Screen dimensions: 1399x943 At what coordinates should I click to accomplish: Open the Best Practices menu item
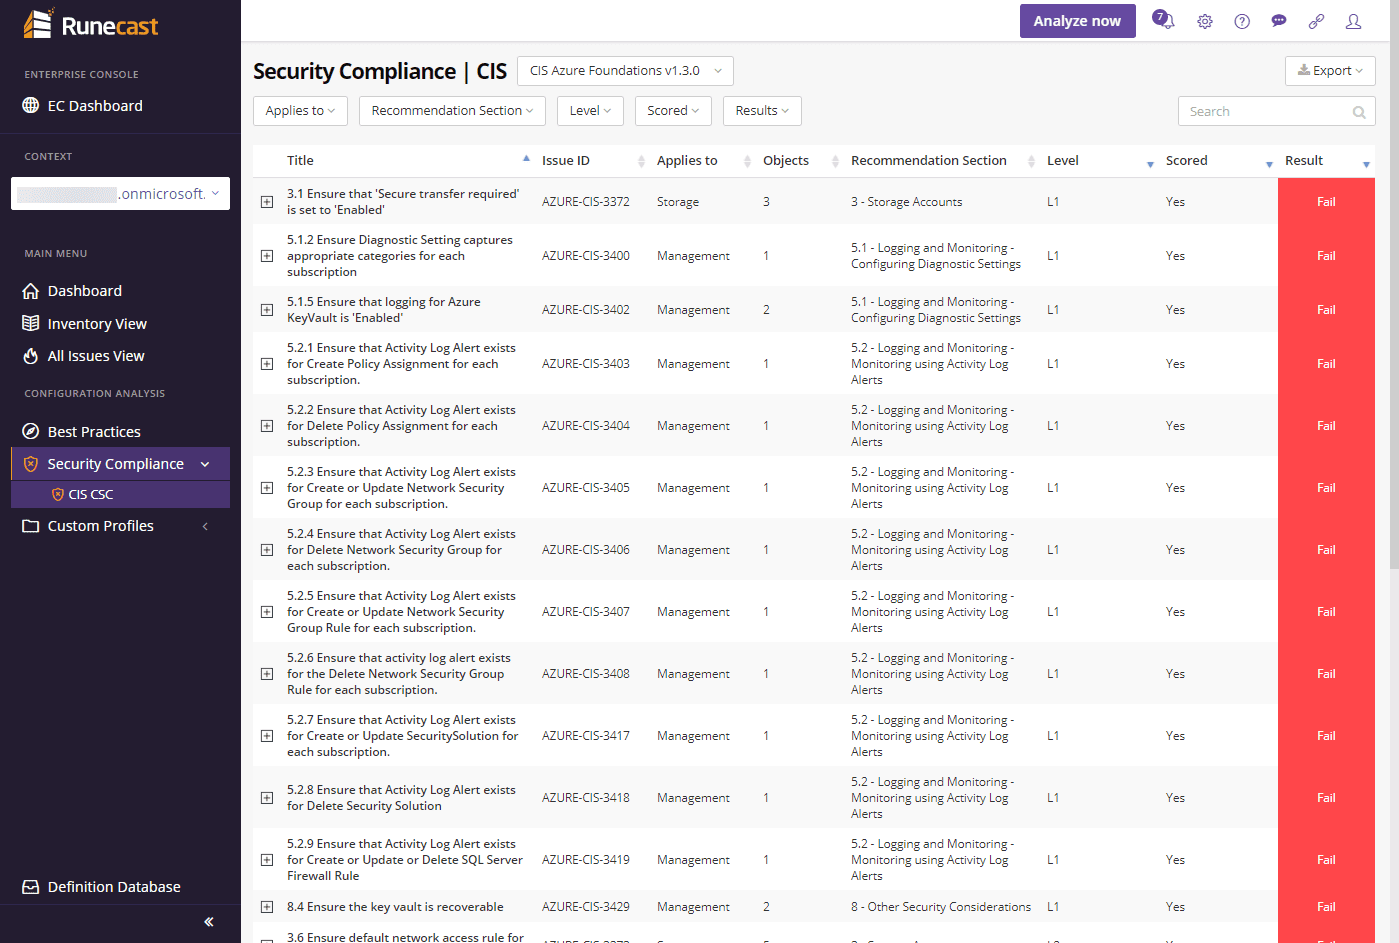(x=94, y=432)
